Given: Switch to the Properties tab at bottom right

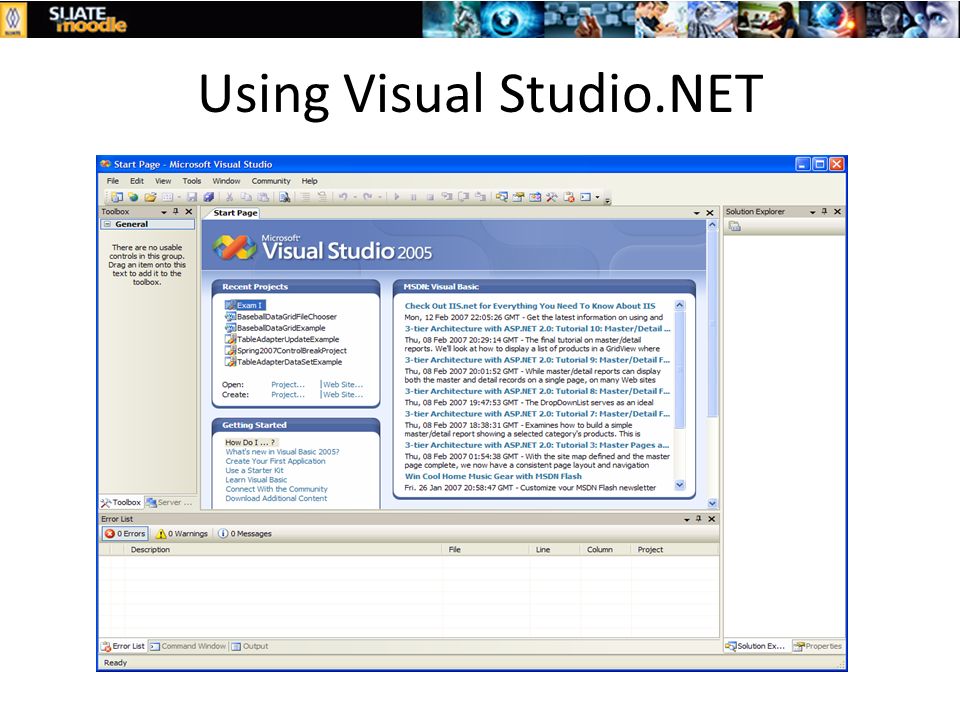Looking at the screenshot, I should pos(817,646).
